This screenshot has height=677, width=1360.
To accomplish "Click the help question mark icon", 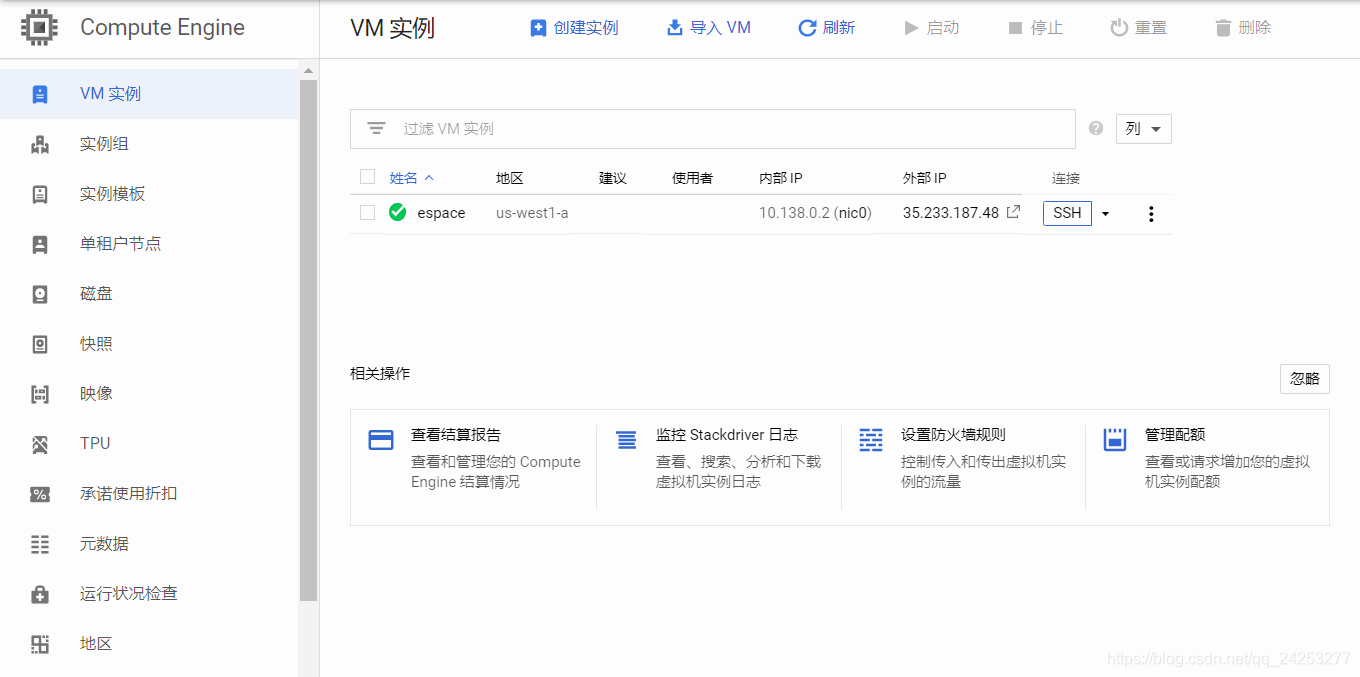I will [x=1096, y=128].
